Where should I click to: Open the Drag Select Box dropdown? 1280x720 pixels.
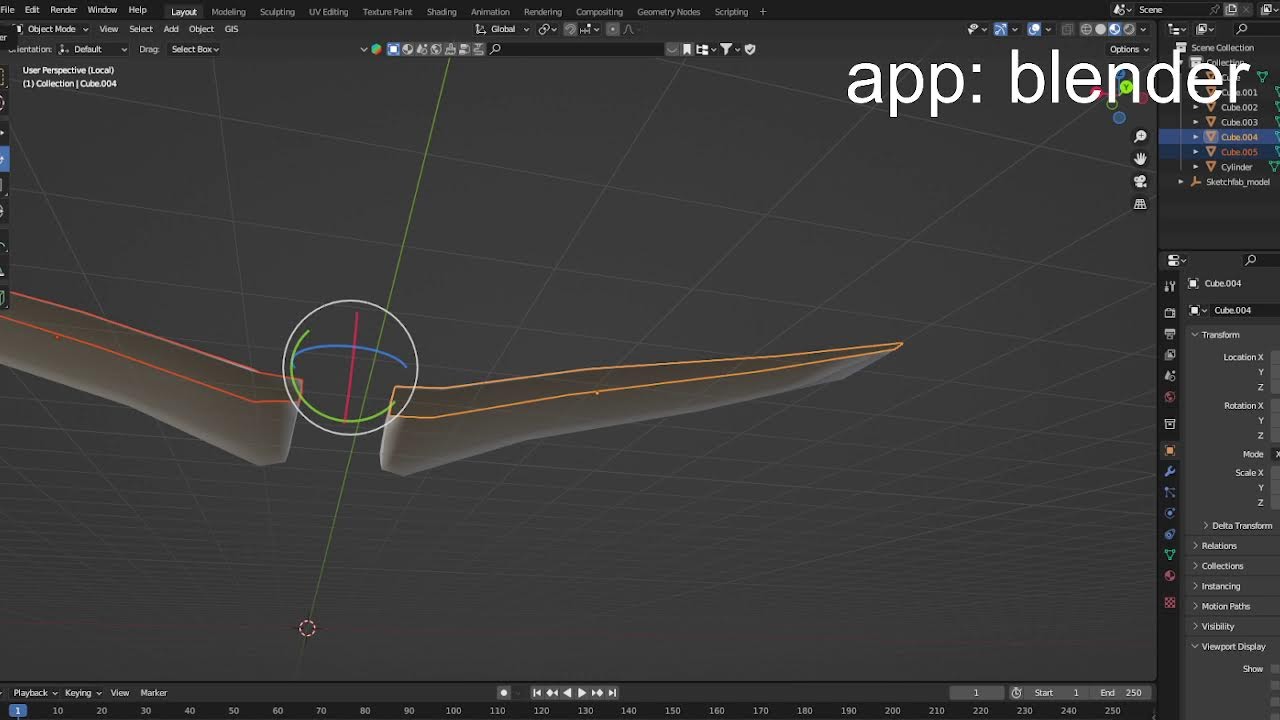(x=194, y=49)
